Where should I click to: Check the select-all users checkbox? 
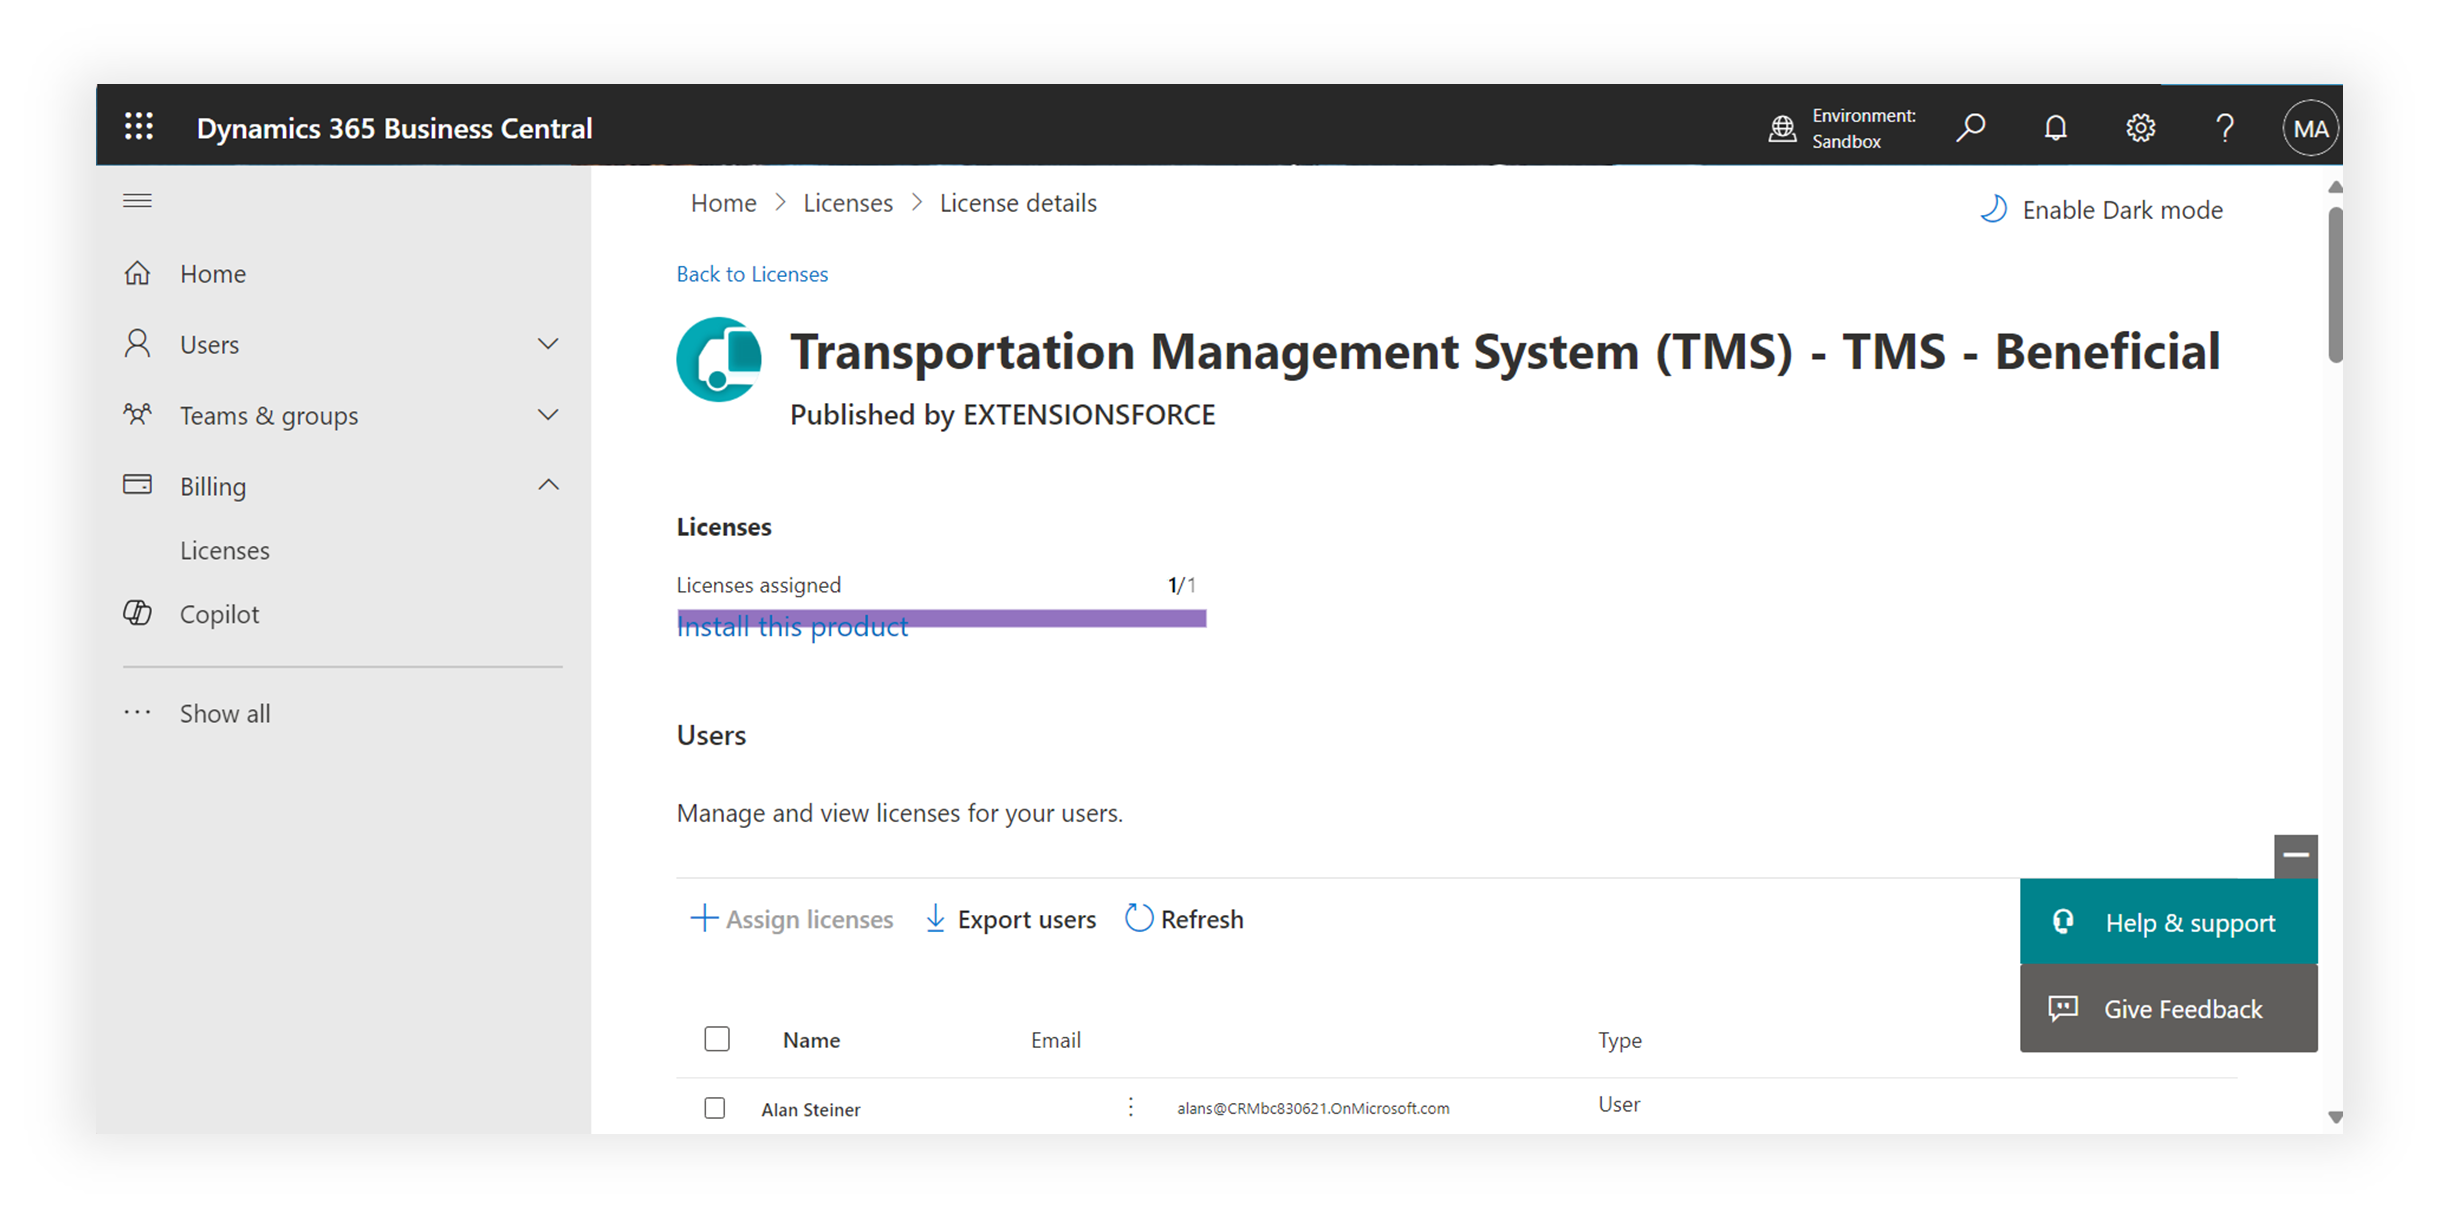(x=717, y=1039)
